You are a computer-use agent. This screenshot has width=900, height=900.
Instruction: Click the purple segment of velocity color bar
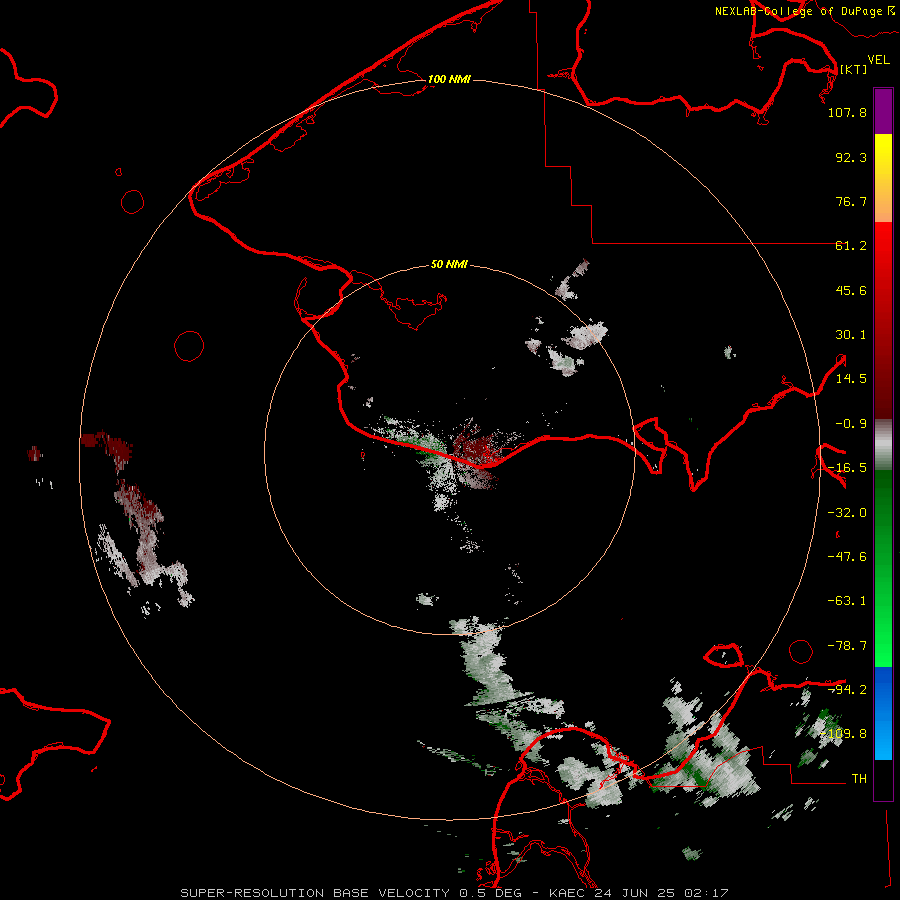[x=883, y=111]
